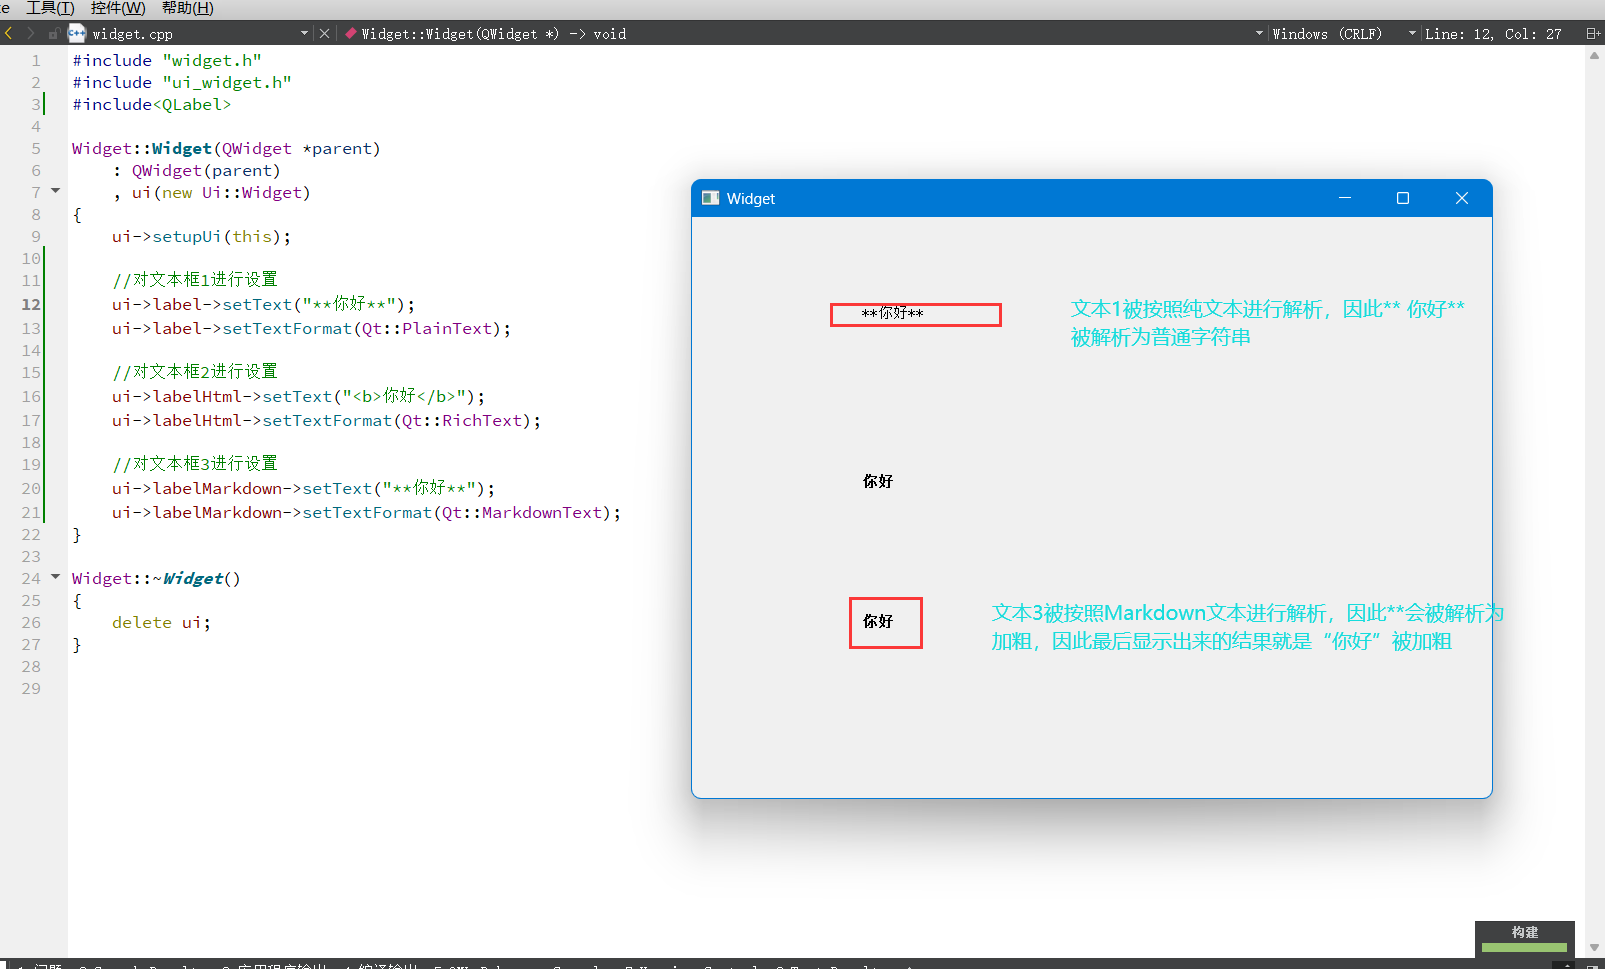The image size is (1605, 969).
Task: Toggle the file read-only lock icon
Action: (54, 33)
